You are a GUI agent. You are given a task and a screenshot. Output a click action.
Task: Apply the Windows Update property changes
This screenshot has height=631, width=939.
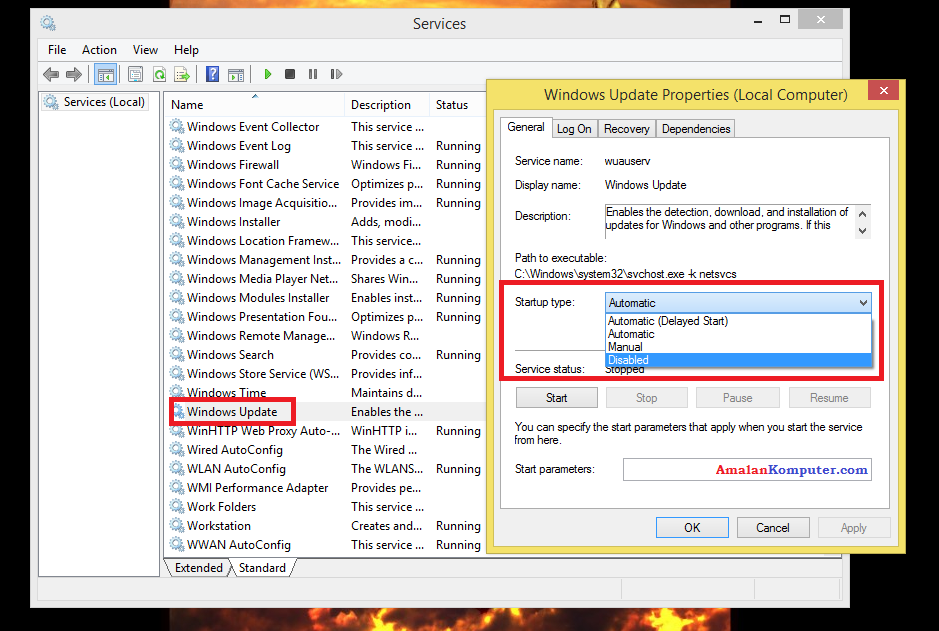point(854,527)
